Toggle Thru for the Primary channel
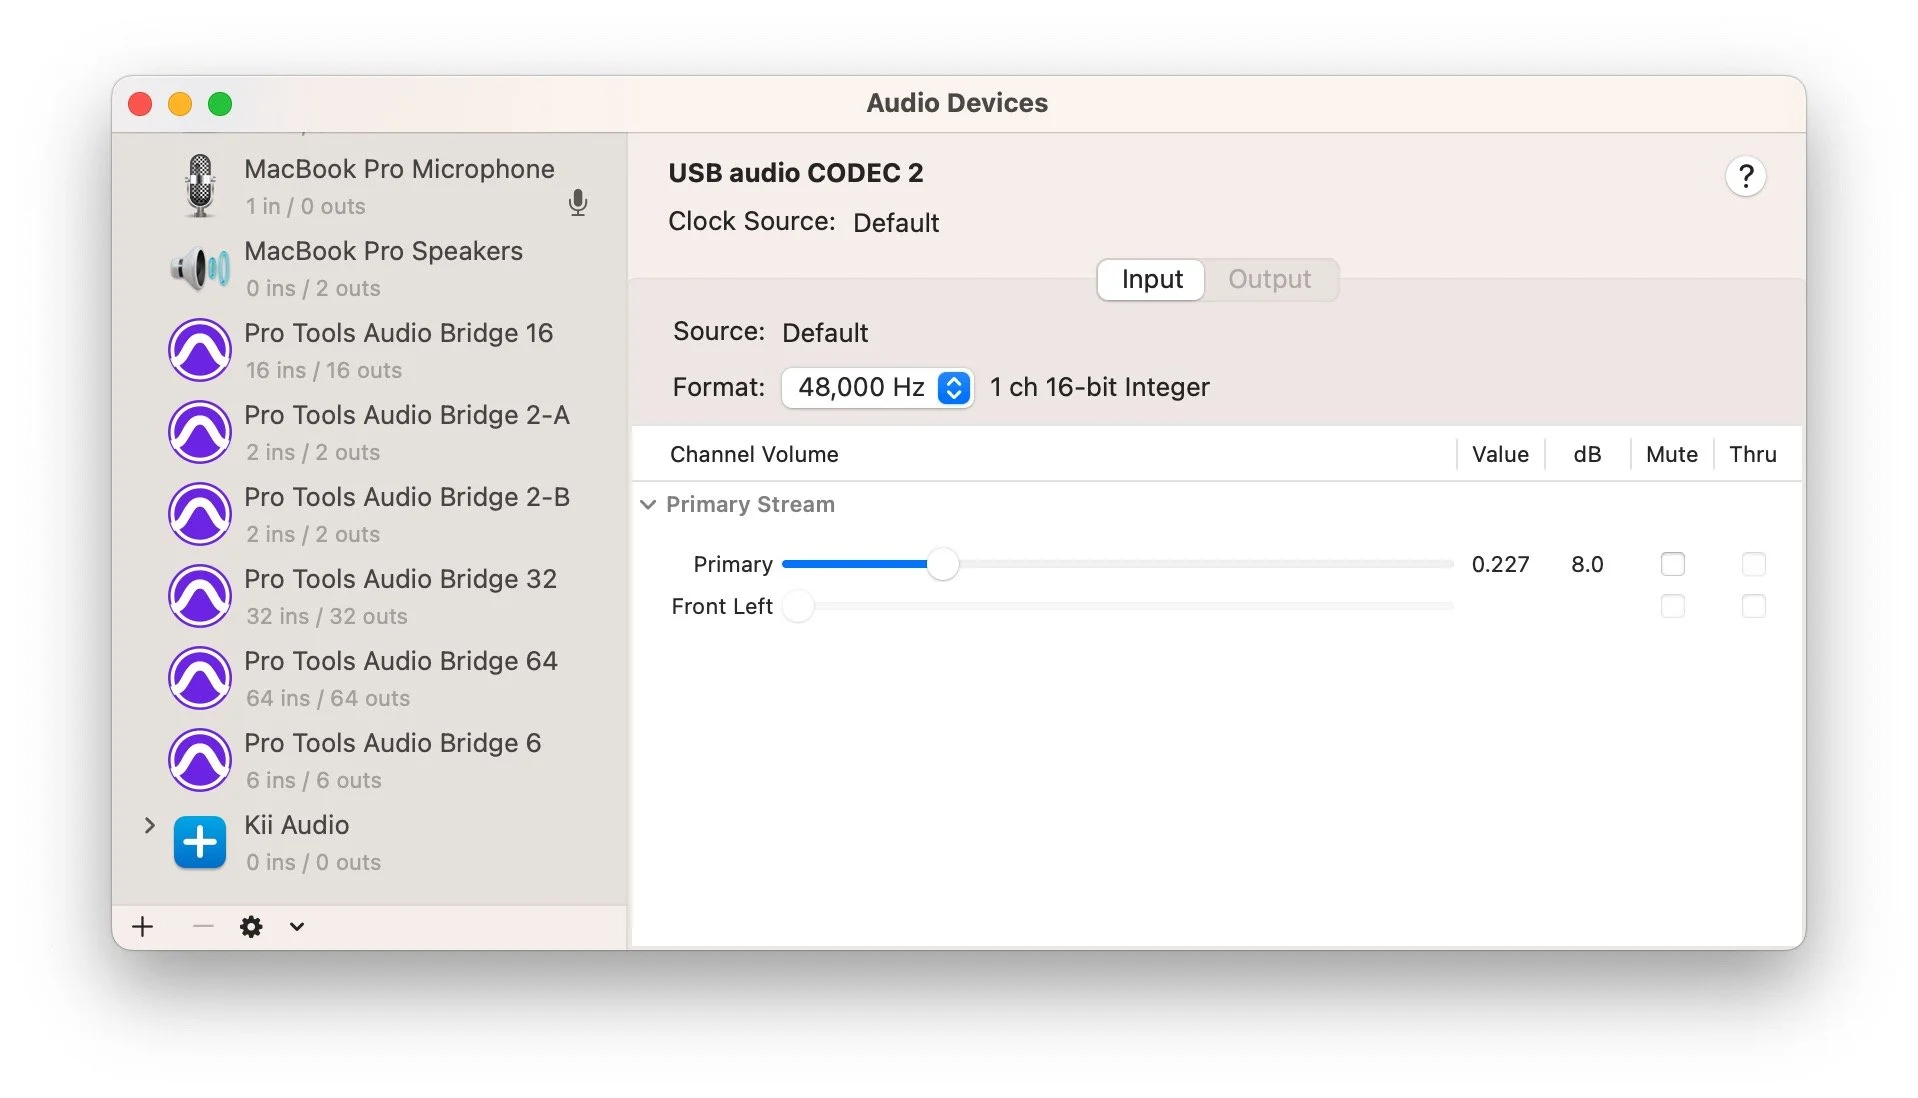Image resolution: width=1918 pixels, height=1098 pixels. click(x=1753, y=564)
